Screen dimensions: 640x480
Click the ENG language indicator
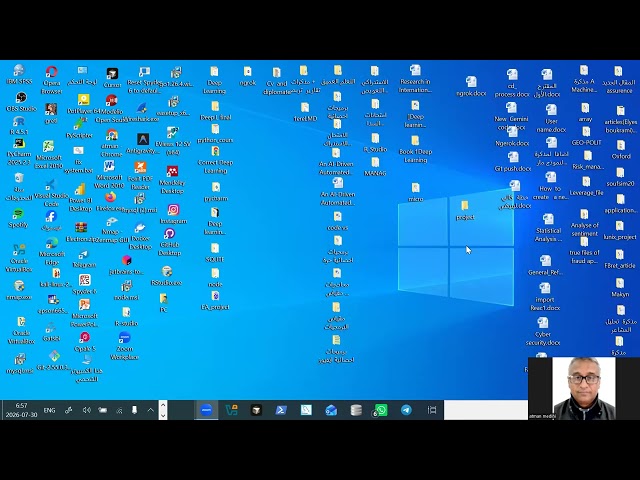[x=49, y=410]
